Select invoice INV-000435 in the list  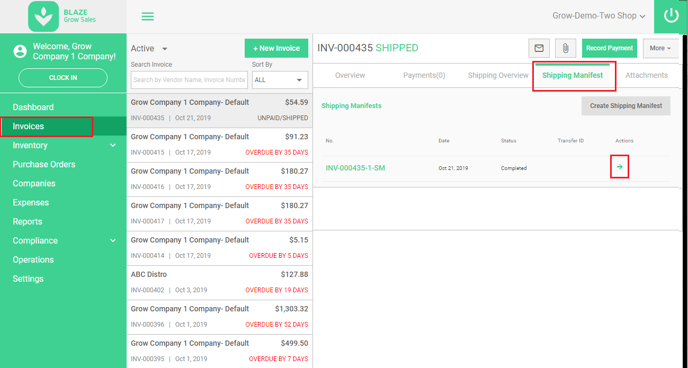click(x=219, y=111)
